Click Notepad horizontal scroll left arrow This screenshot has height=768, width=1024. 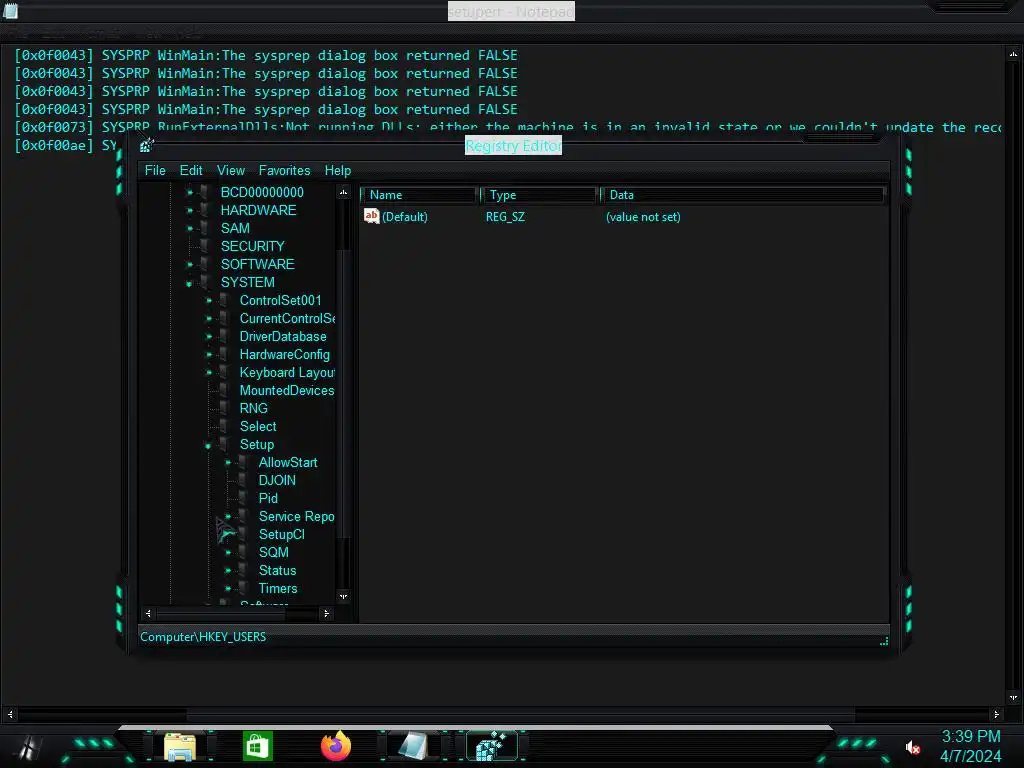(x=10, y=714)
